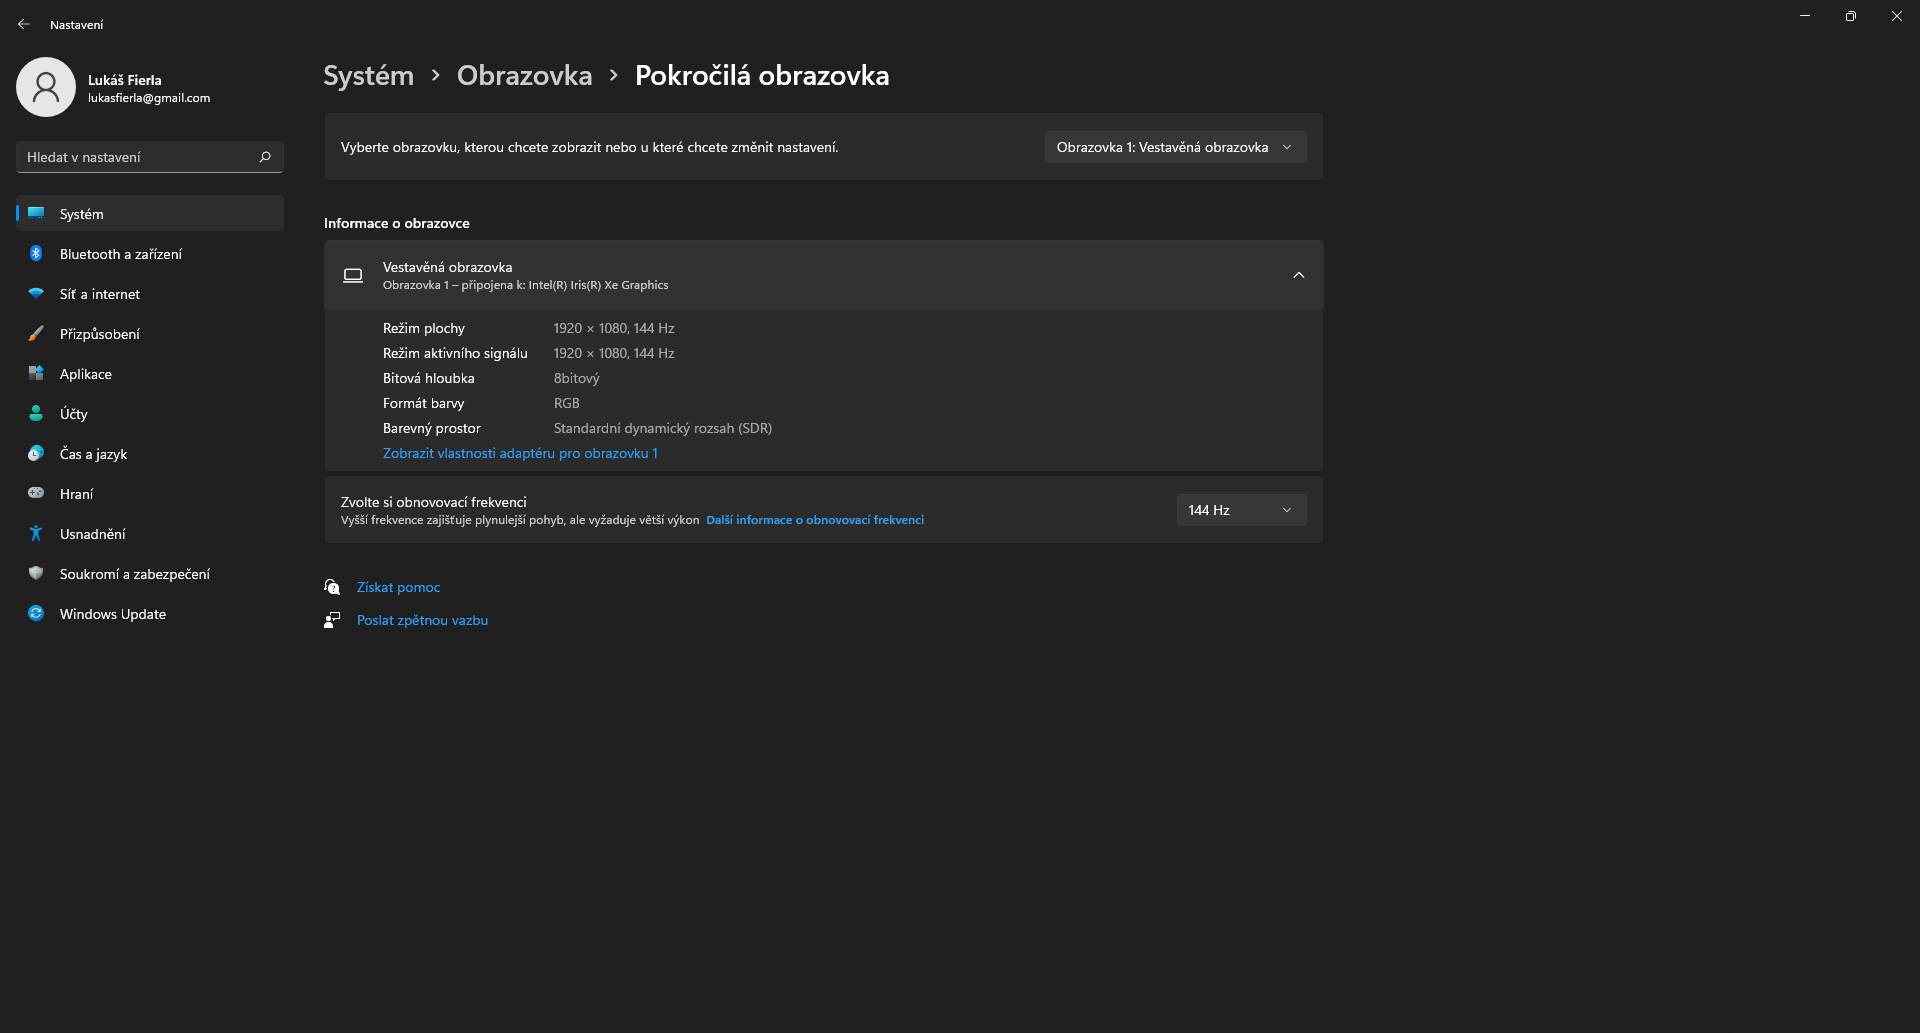Click the Získat pomoc link
Screen dimensions: 1920x1033
pos(398,587)
